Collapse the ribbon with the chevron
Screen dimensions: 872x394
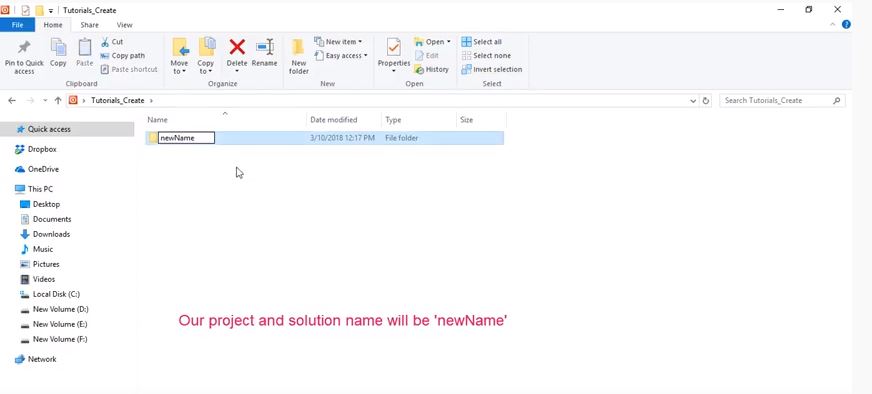coord(833,24)
